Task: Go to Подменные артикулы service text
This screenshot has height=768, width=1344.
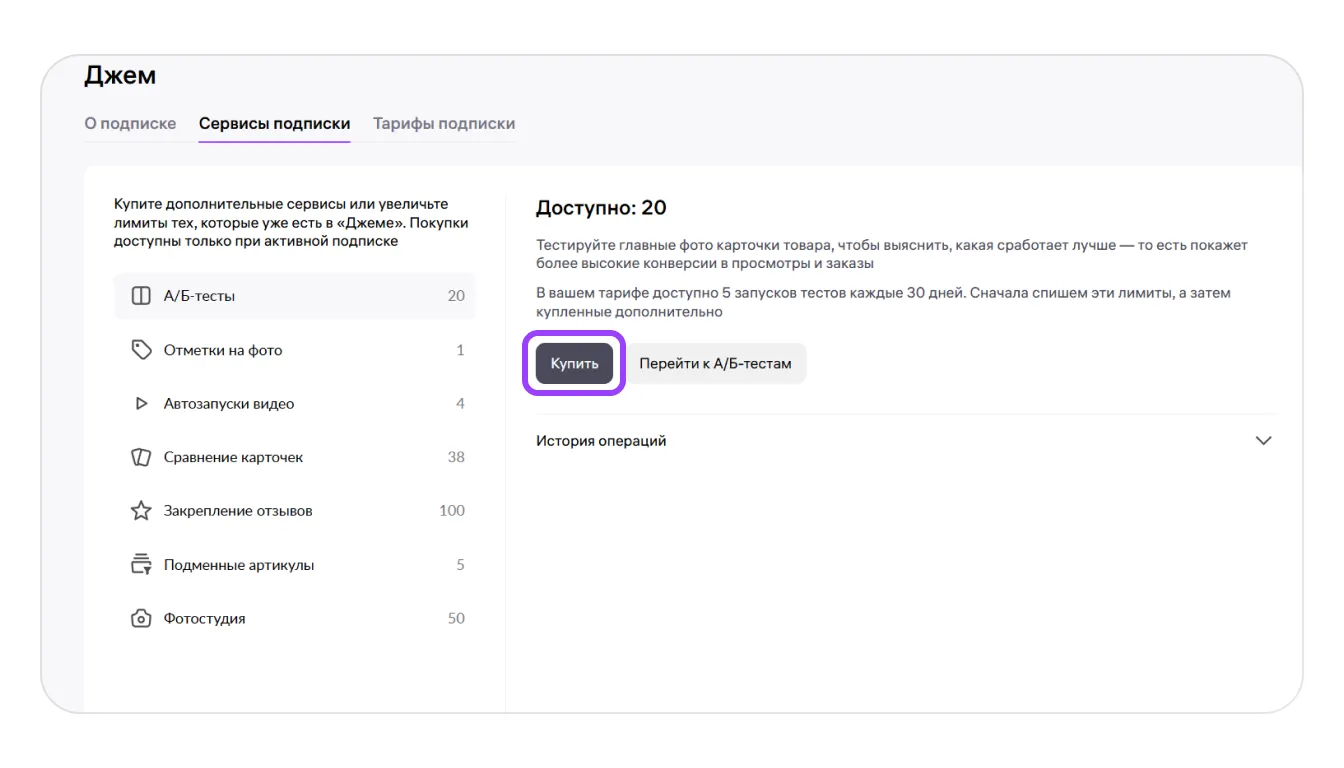Action: click(x=239, y=565)
